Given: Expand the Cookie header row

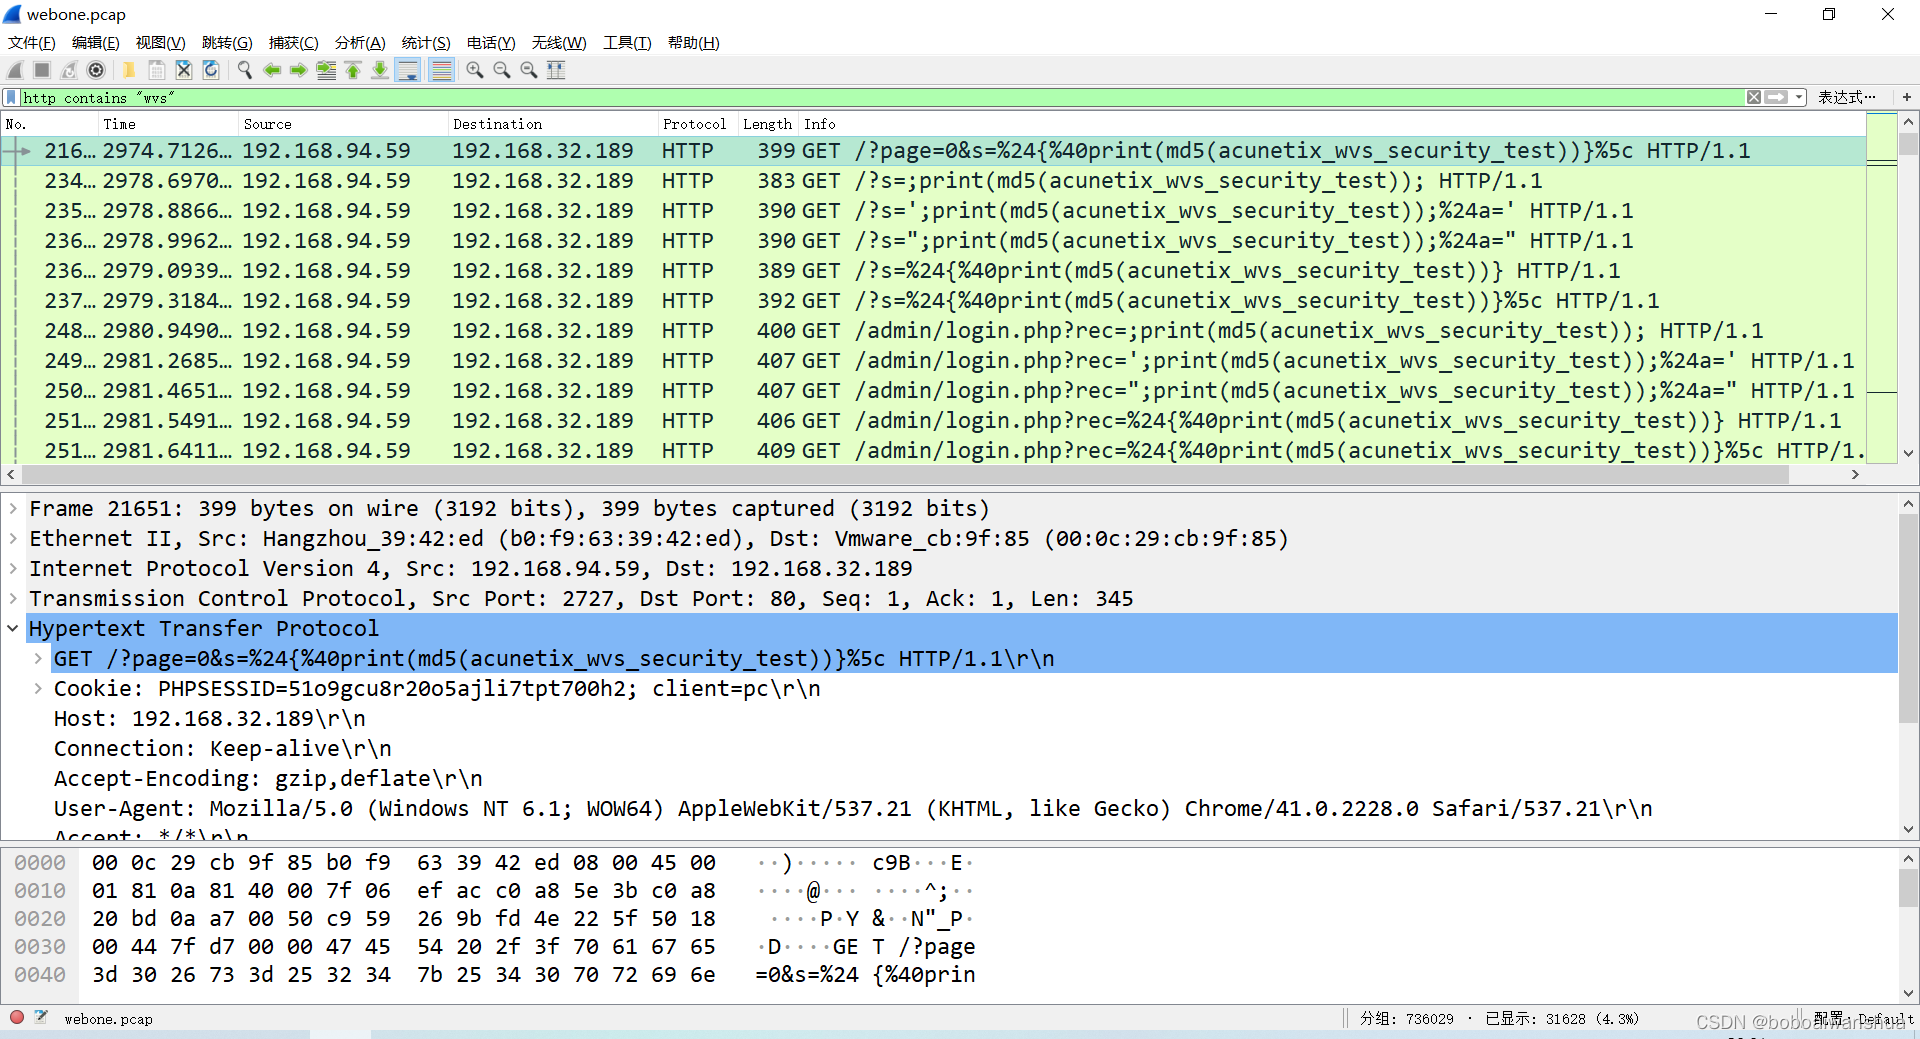Looking at the screenshot, I should [38, 688].
